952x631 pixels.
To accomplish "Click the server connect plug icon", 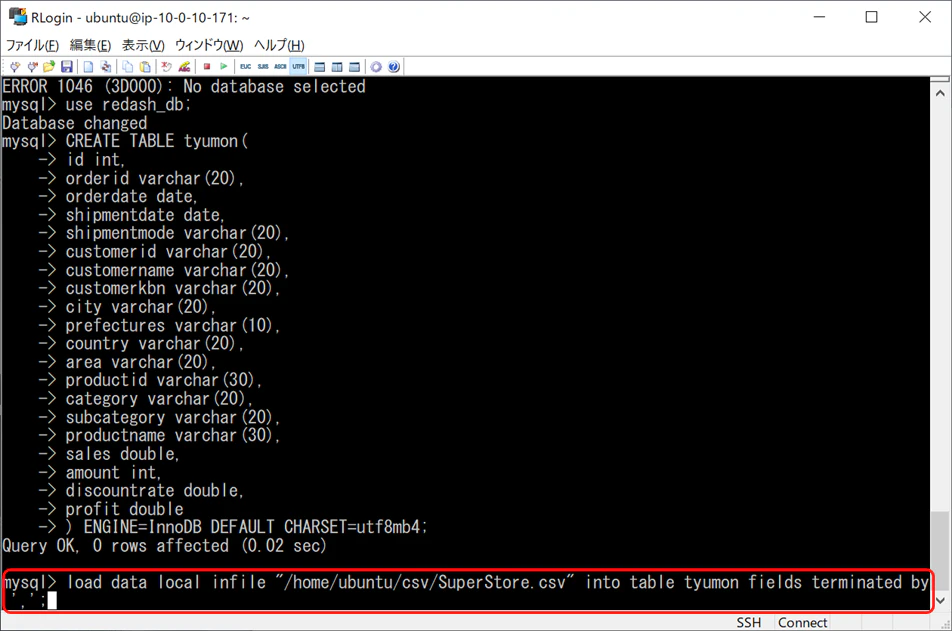I will 15,67.
